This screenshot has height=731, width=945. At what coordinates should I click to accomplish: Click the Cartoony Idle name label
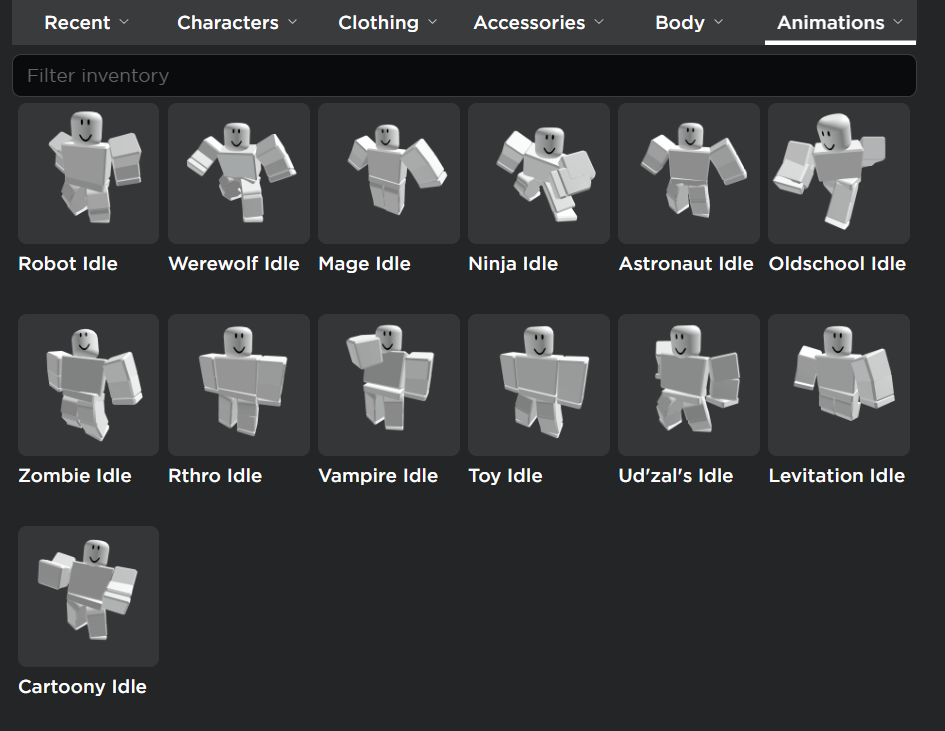coord(83,687)
